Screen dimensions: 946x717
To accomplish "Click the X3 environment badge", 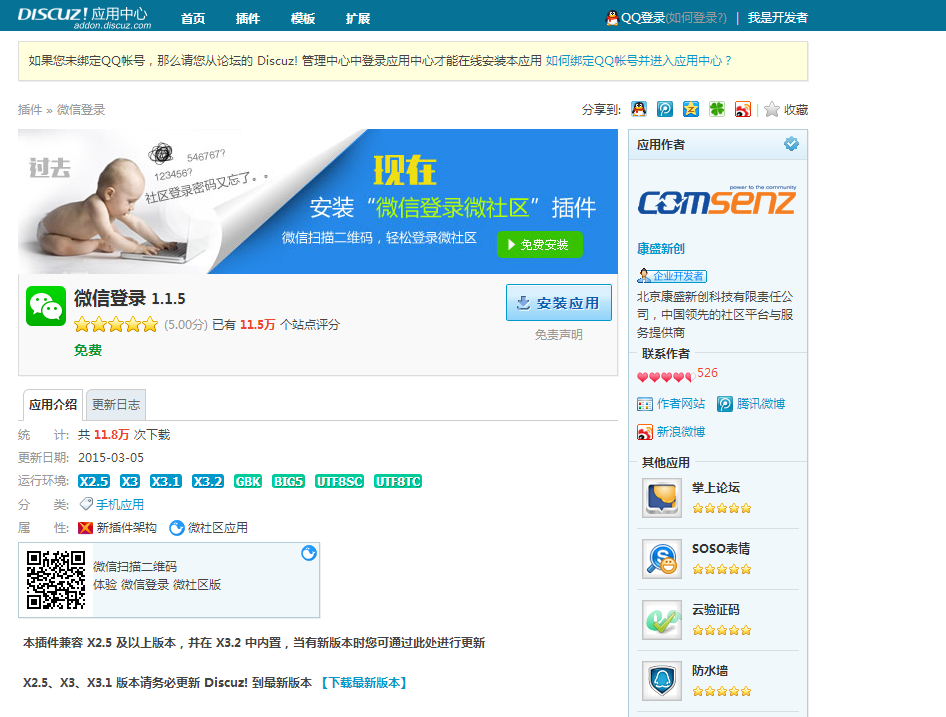I will coord(130,482).
